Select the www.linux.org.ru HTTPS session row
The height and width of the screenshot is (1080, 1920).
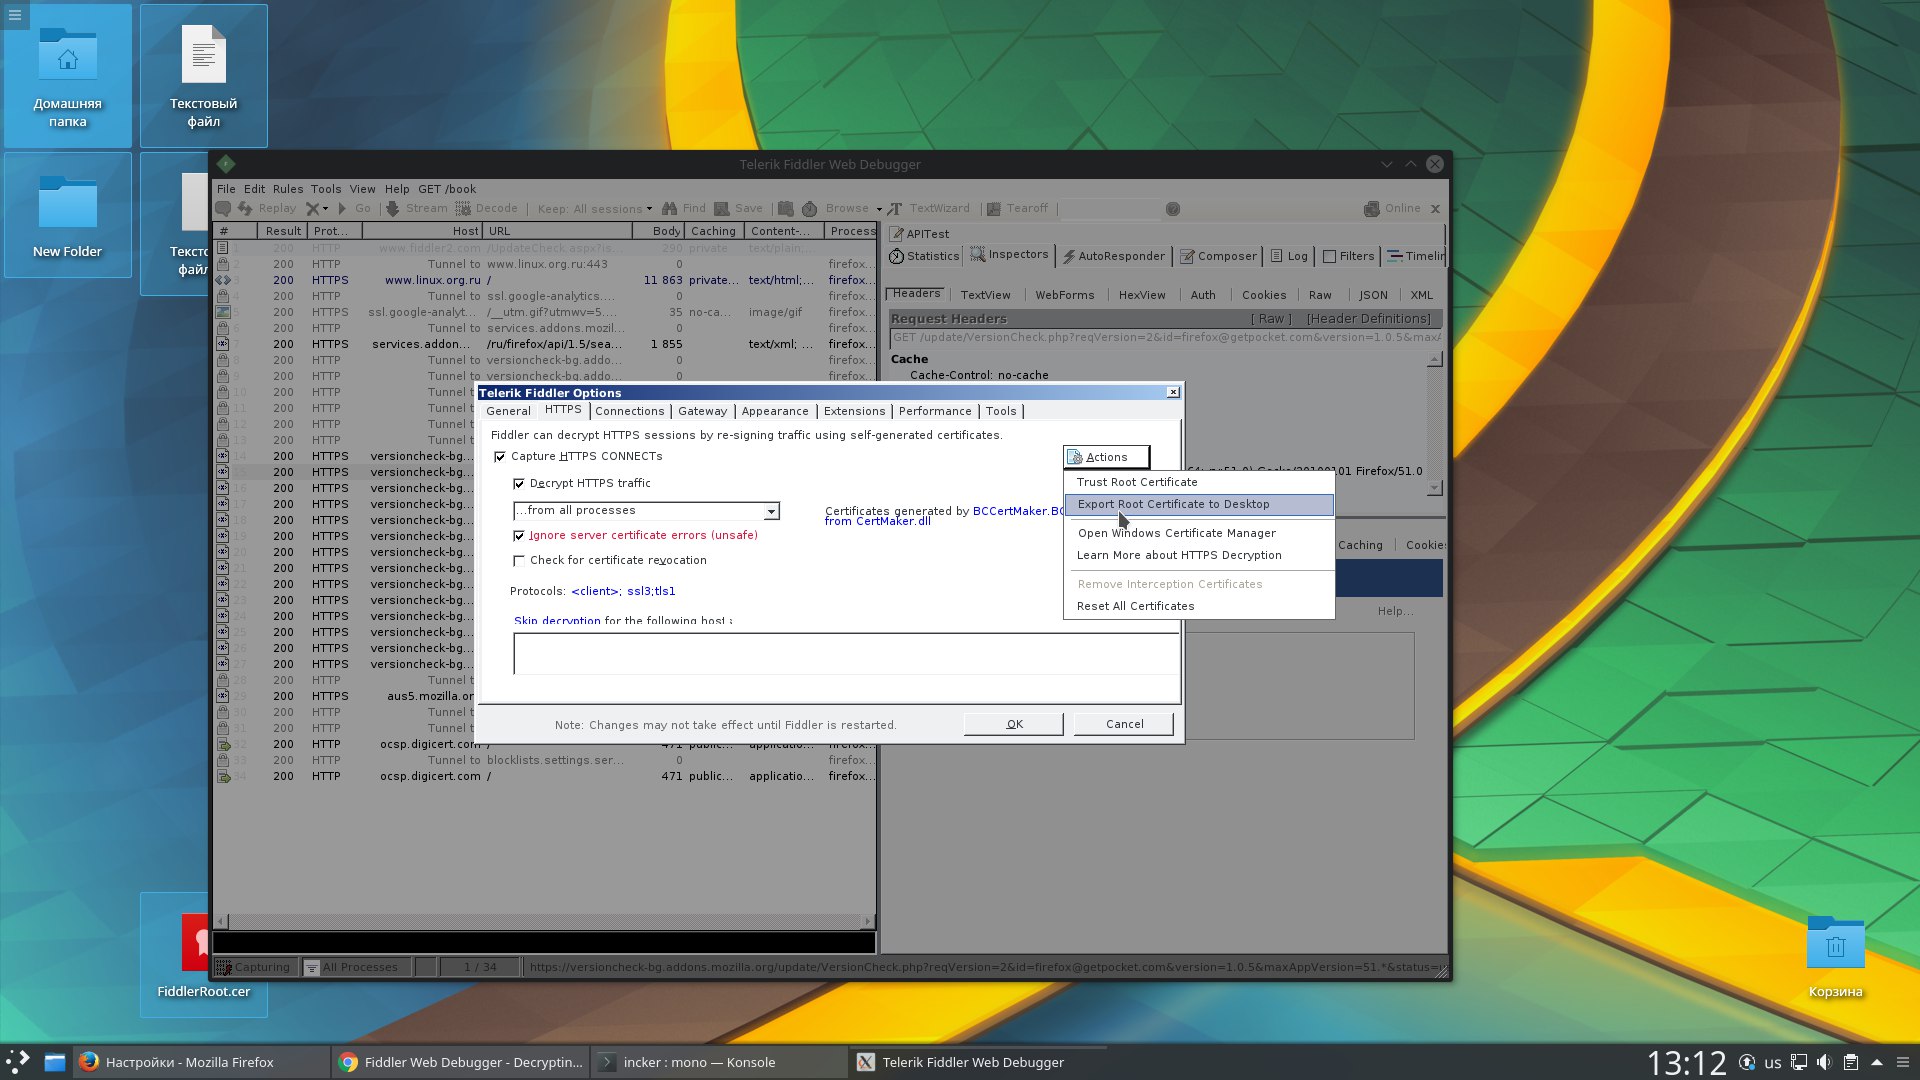[545, 280]
